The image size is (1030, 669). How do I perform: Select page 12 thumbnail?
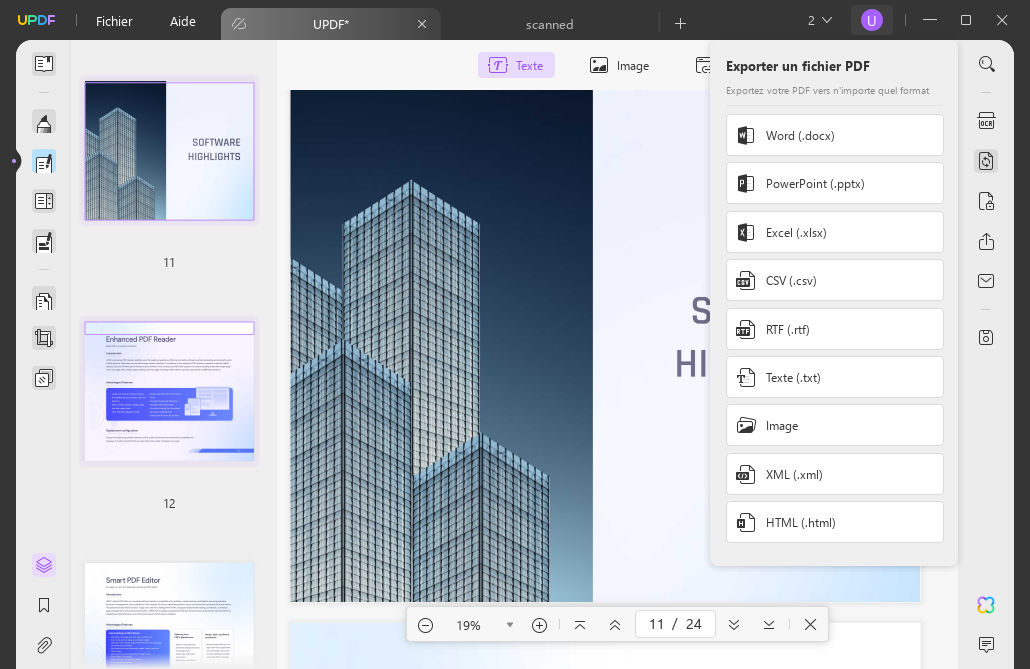point(169,392)
